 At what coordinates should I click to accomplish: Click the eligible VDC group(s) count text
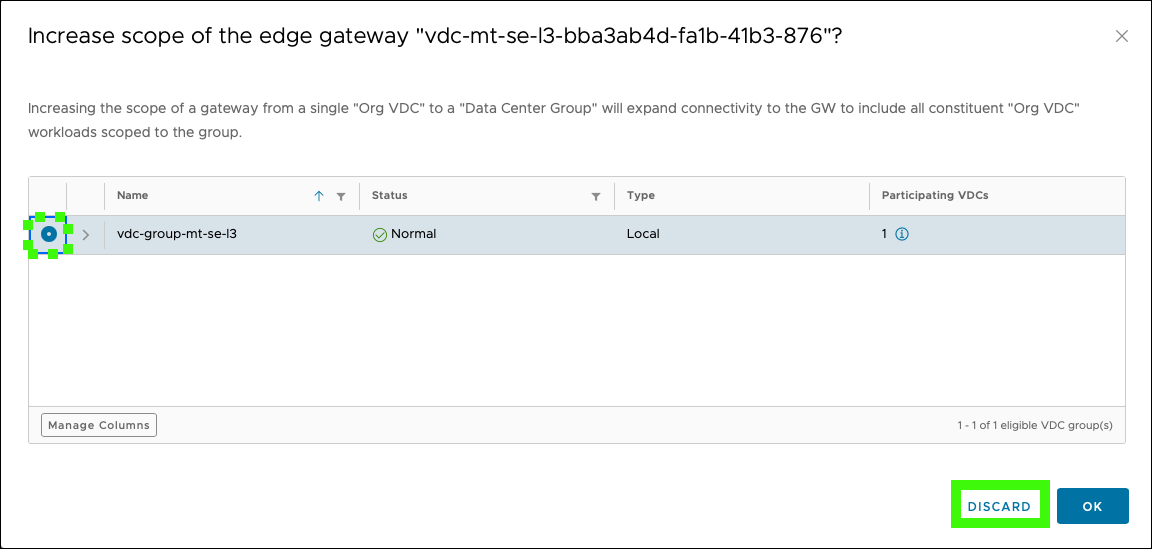1034,426
